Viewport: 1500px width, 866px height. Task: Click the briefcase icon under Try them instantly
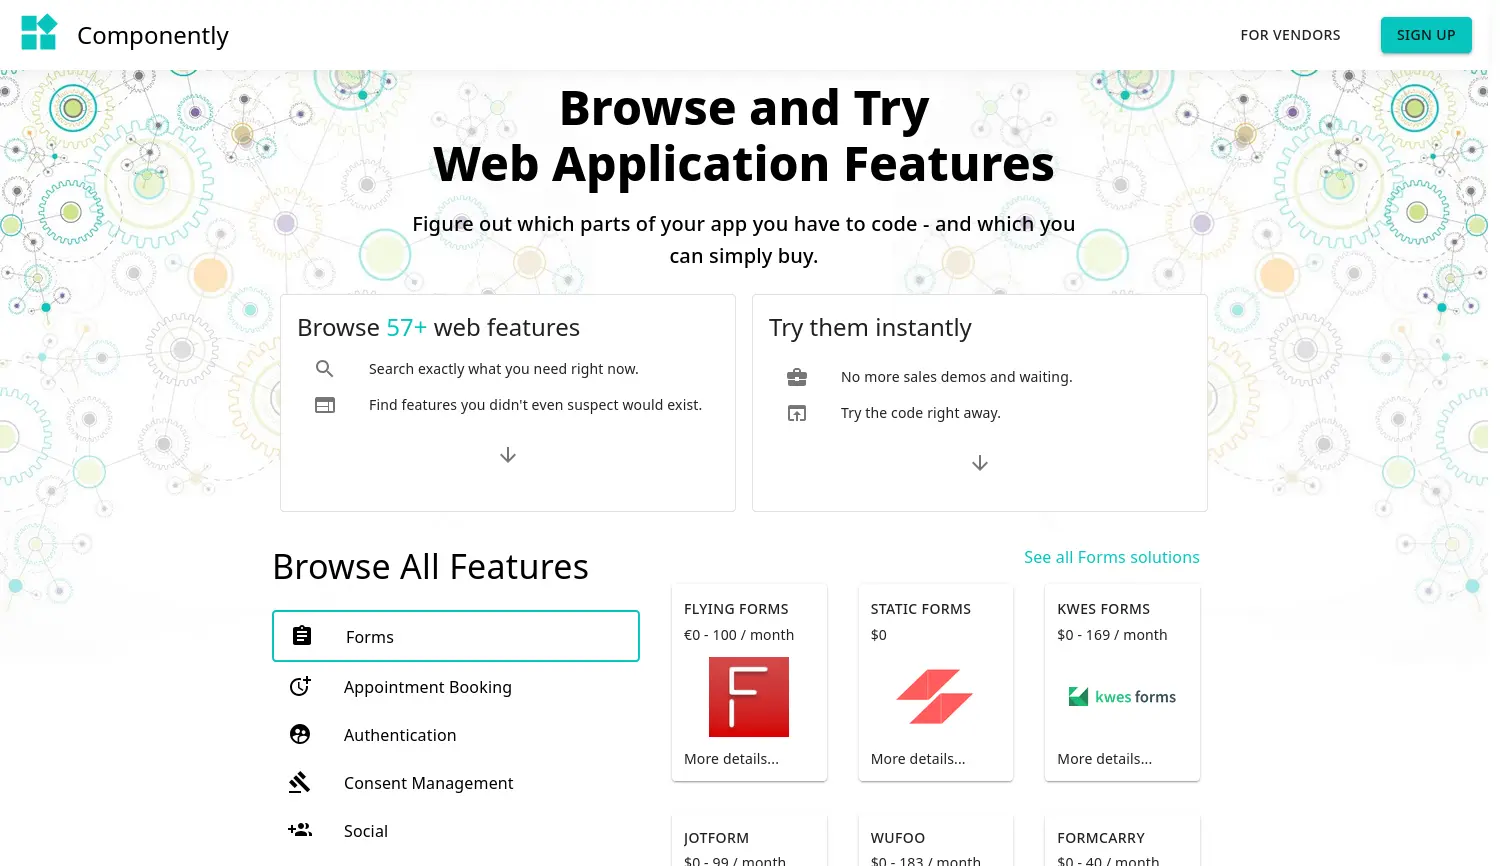[x=797, y=377]
